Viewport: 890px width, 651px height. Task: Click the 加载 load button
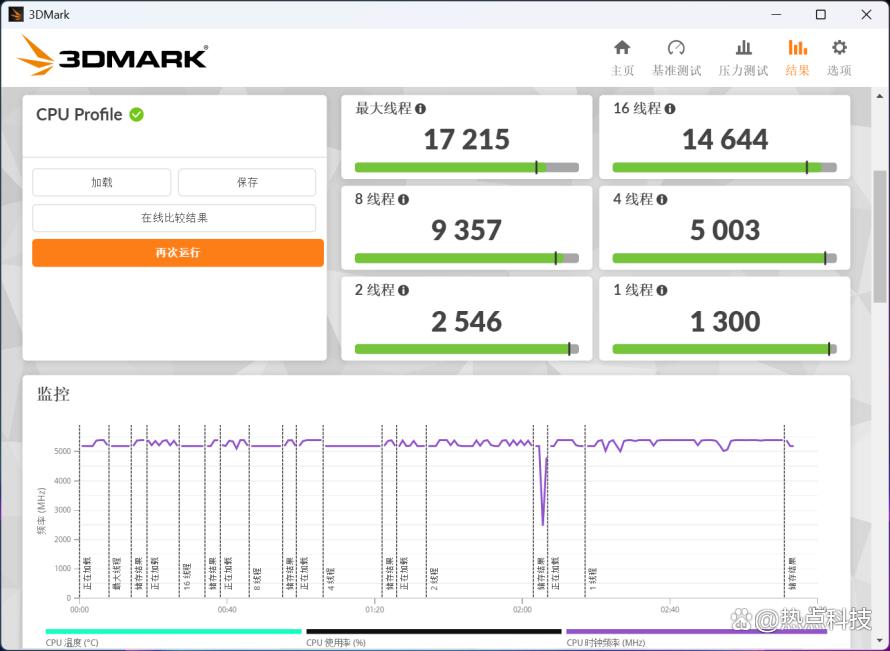(x=102, y=182)
